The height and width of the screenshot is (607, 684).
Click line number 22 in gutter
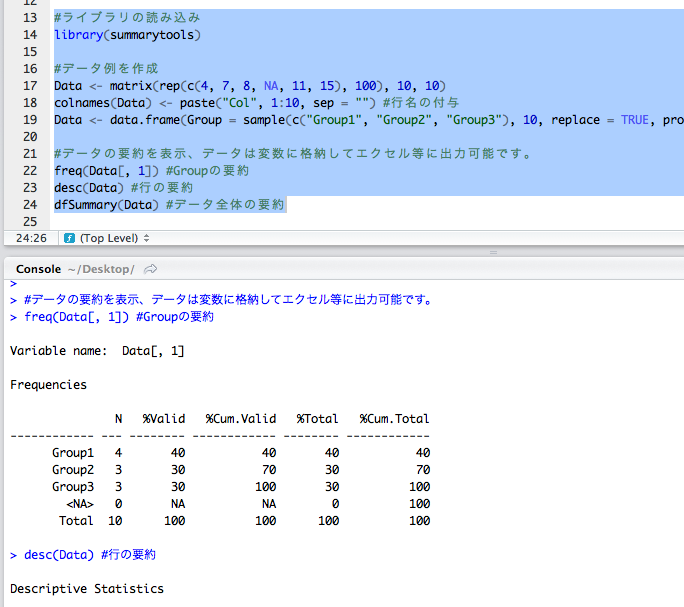[x=30, y=171]
